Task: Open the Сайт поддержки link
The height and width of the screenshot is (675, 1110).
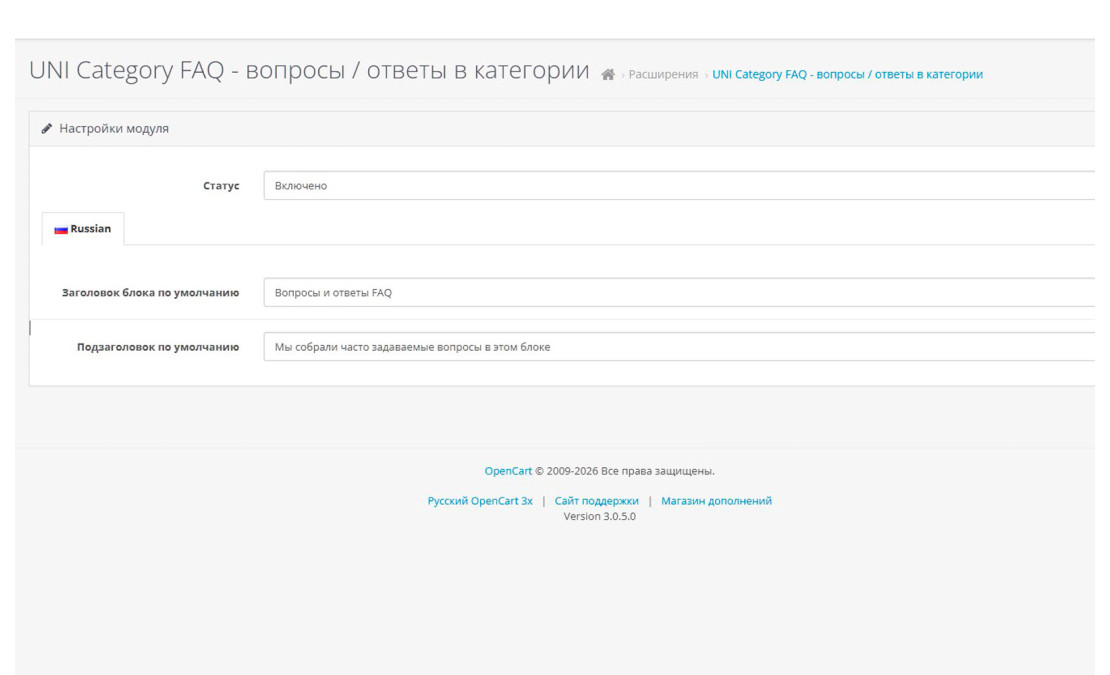Action: [x=596, y=500]
